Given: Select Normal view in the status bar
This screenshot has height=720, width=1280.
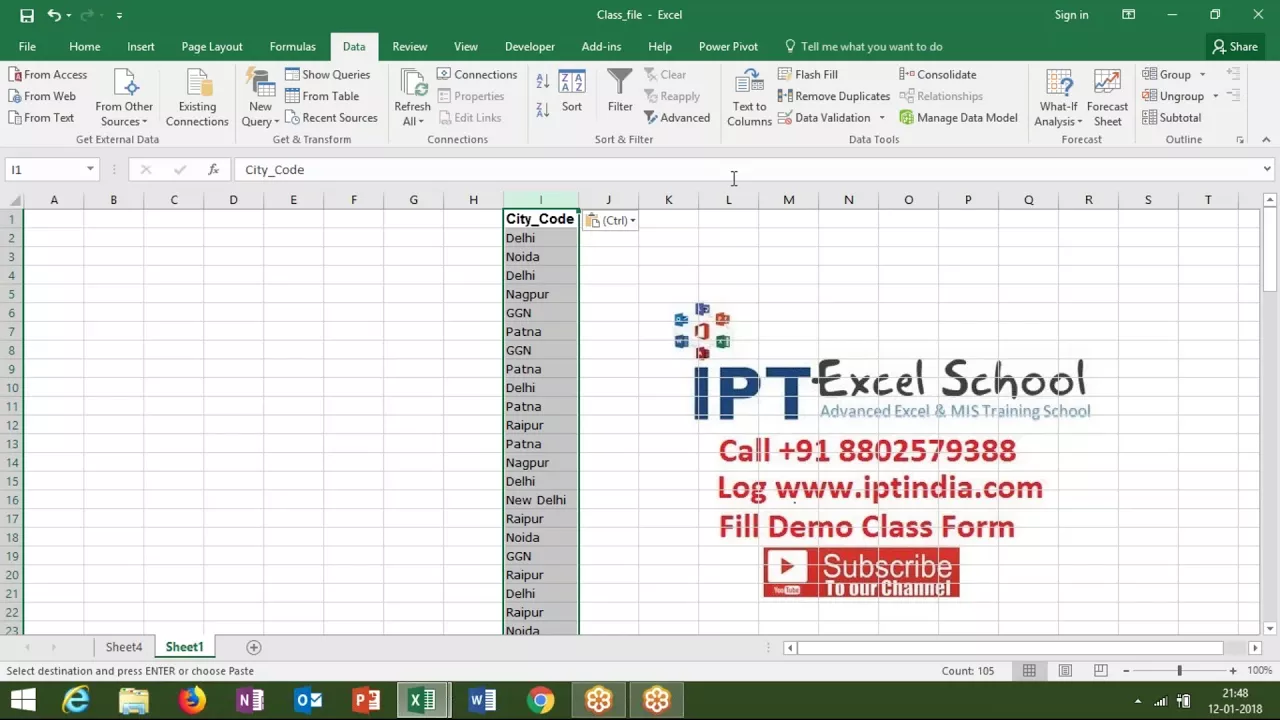Looking at the screenshot, I should 1029,671.
